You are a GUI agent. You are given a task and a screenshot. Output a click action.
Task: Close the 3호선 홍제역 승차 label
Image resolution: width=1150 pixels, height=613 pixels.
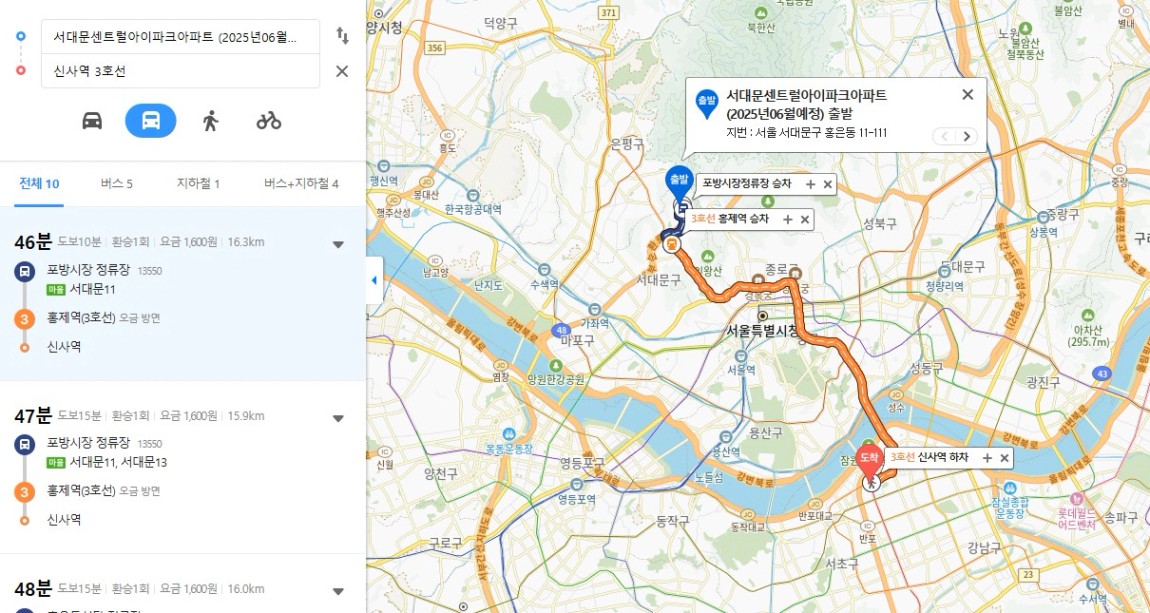point(805,219)
